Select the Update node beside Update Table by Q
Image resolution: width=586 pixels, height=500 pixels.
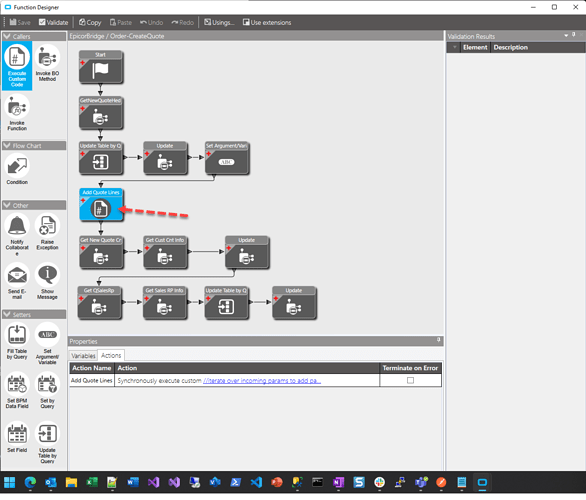point(165,158)
